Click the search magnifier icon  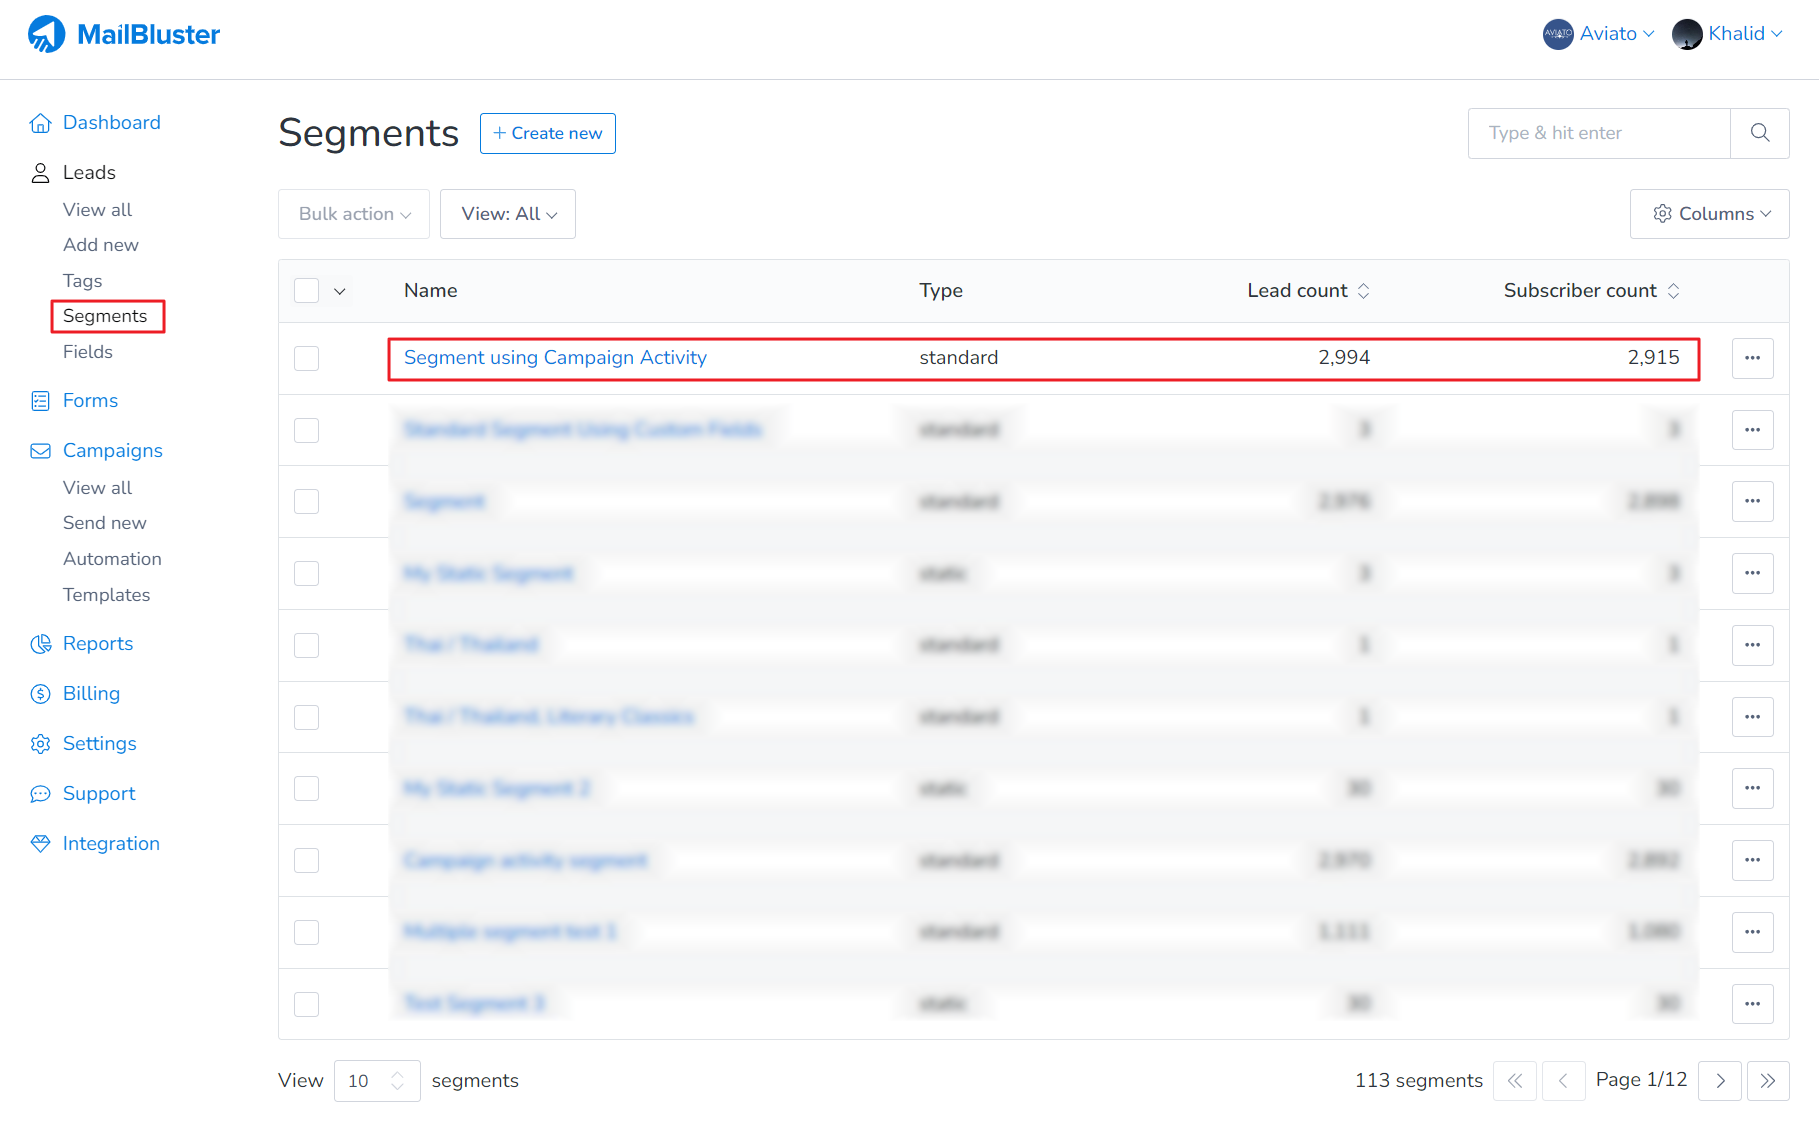click(1759, 133)
